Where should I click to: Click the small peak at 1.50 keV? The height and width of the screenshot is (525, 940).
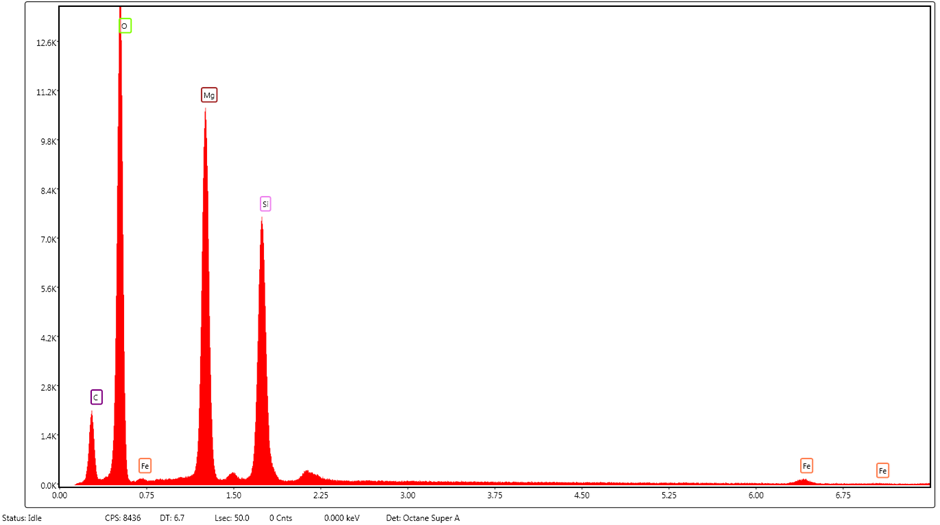233,478
